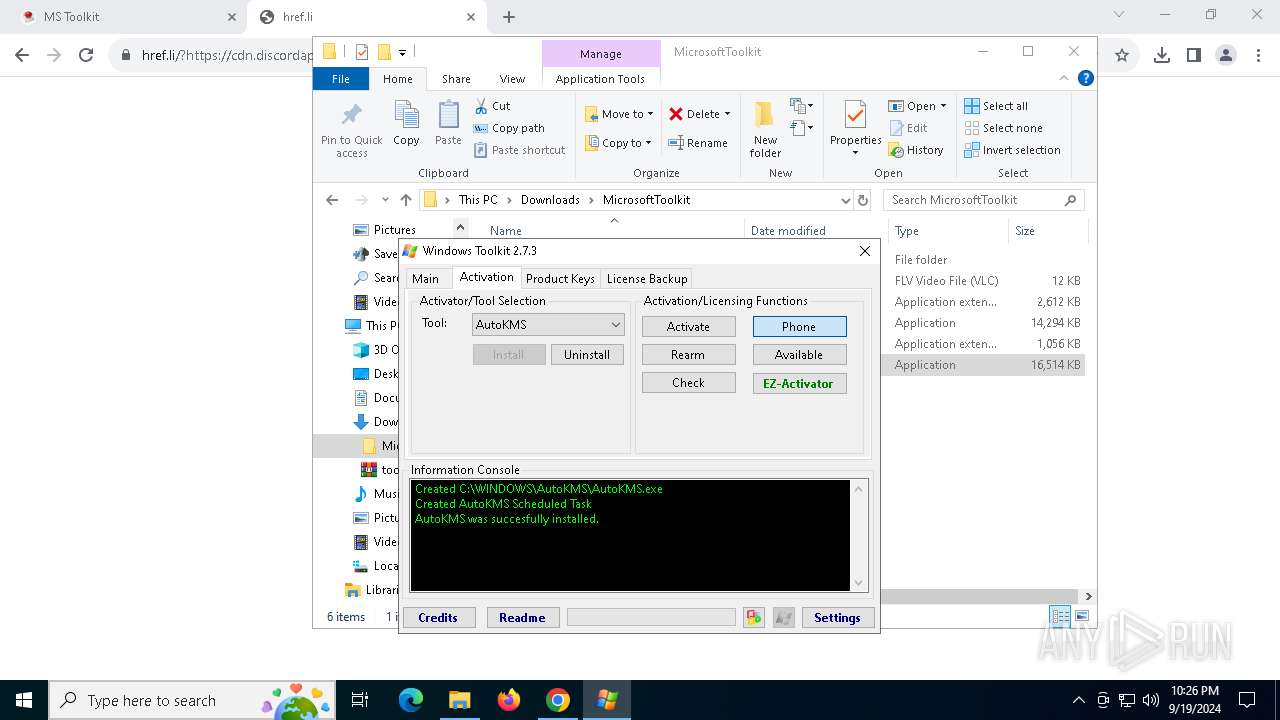Expand the Move to dropdown

pyautogui.click(x=650, y=114)
